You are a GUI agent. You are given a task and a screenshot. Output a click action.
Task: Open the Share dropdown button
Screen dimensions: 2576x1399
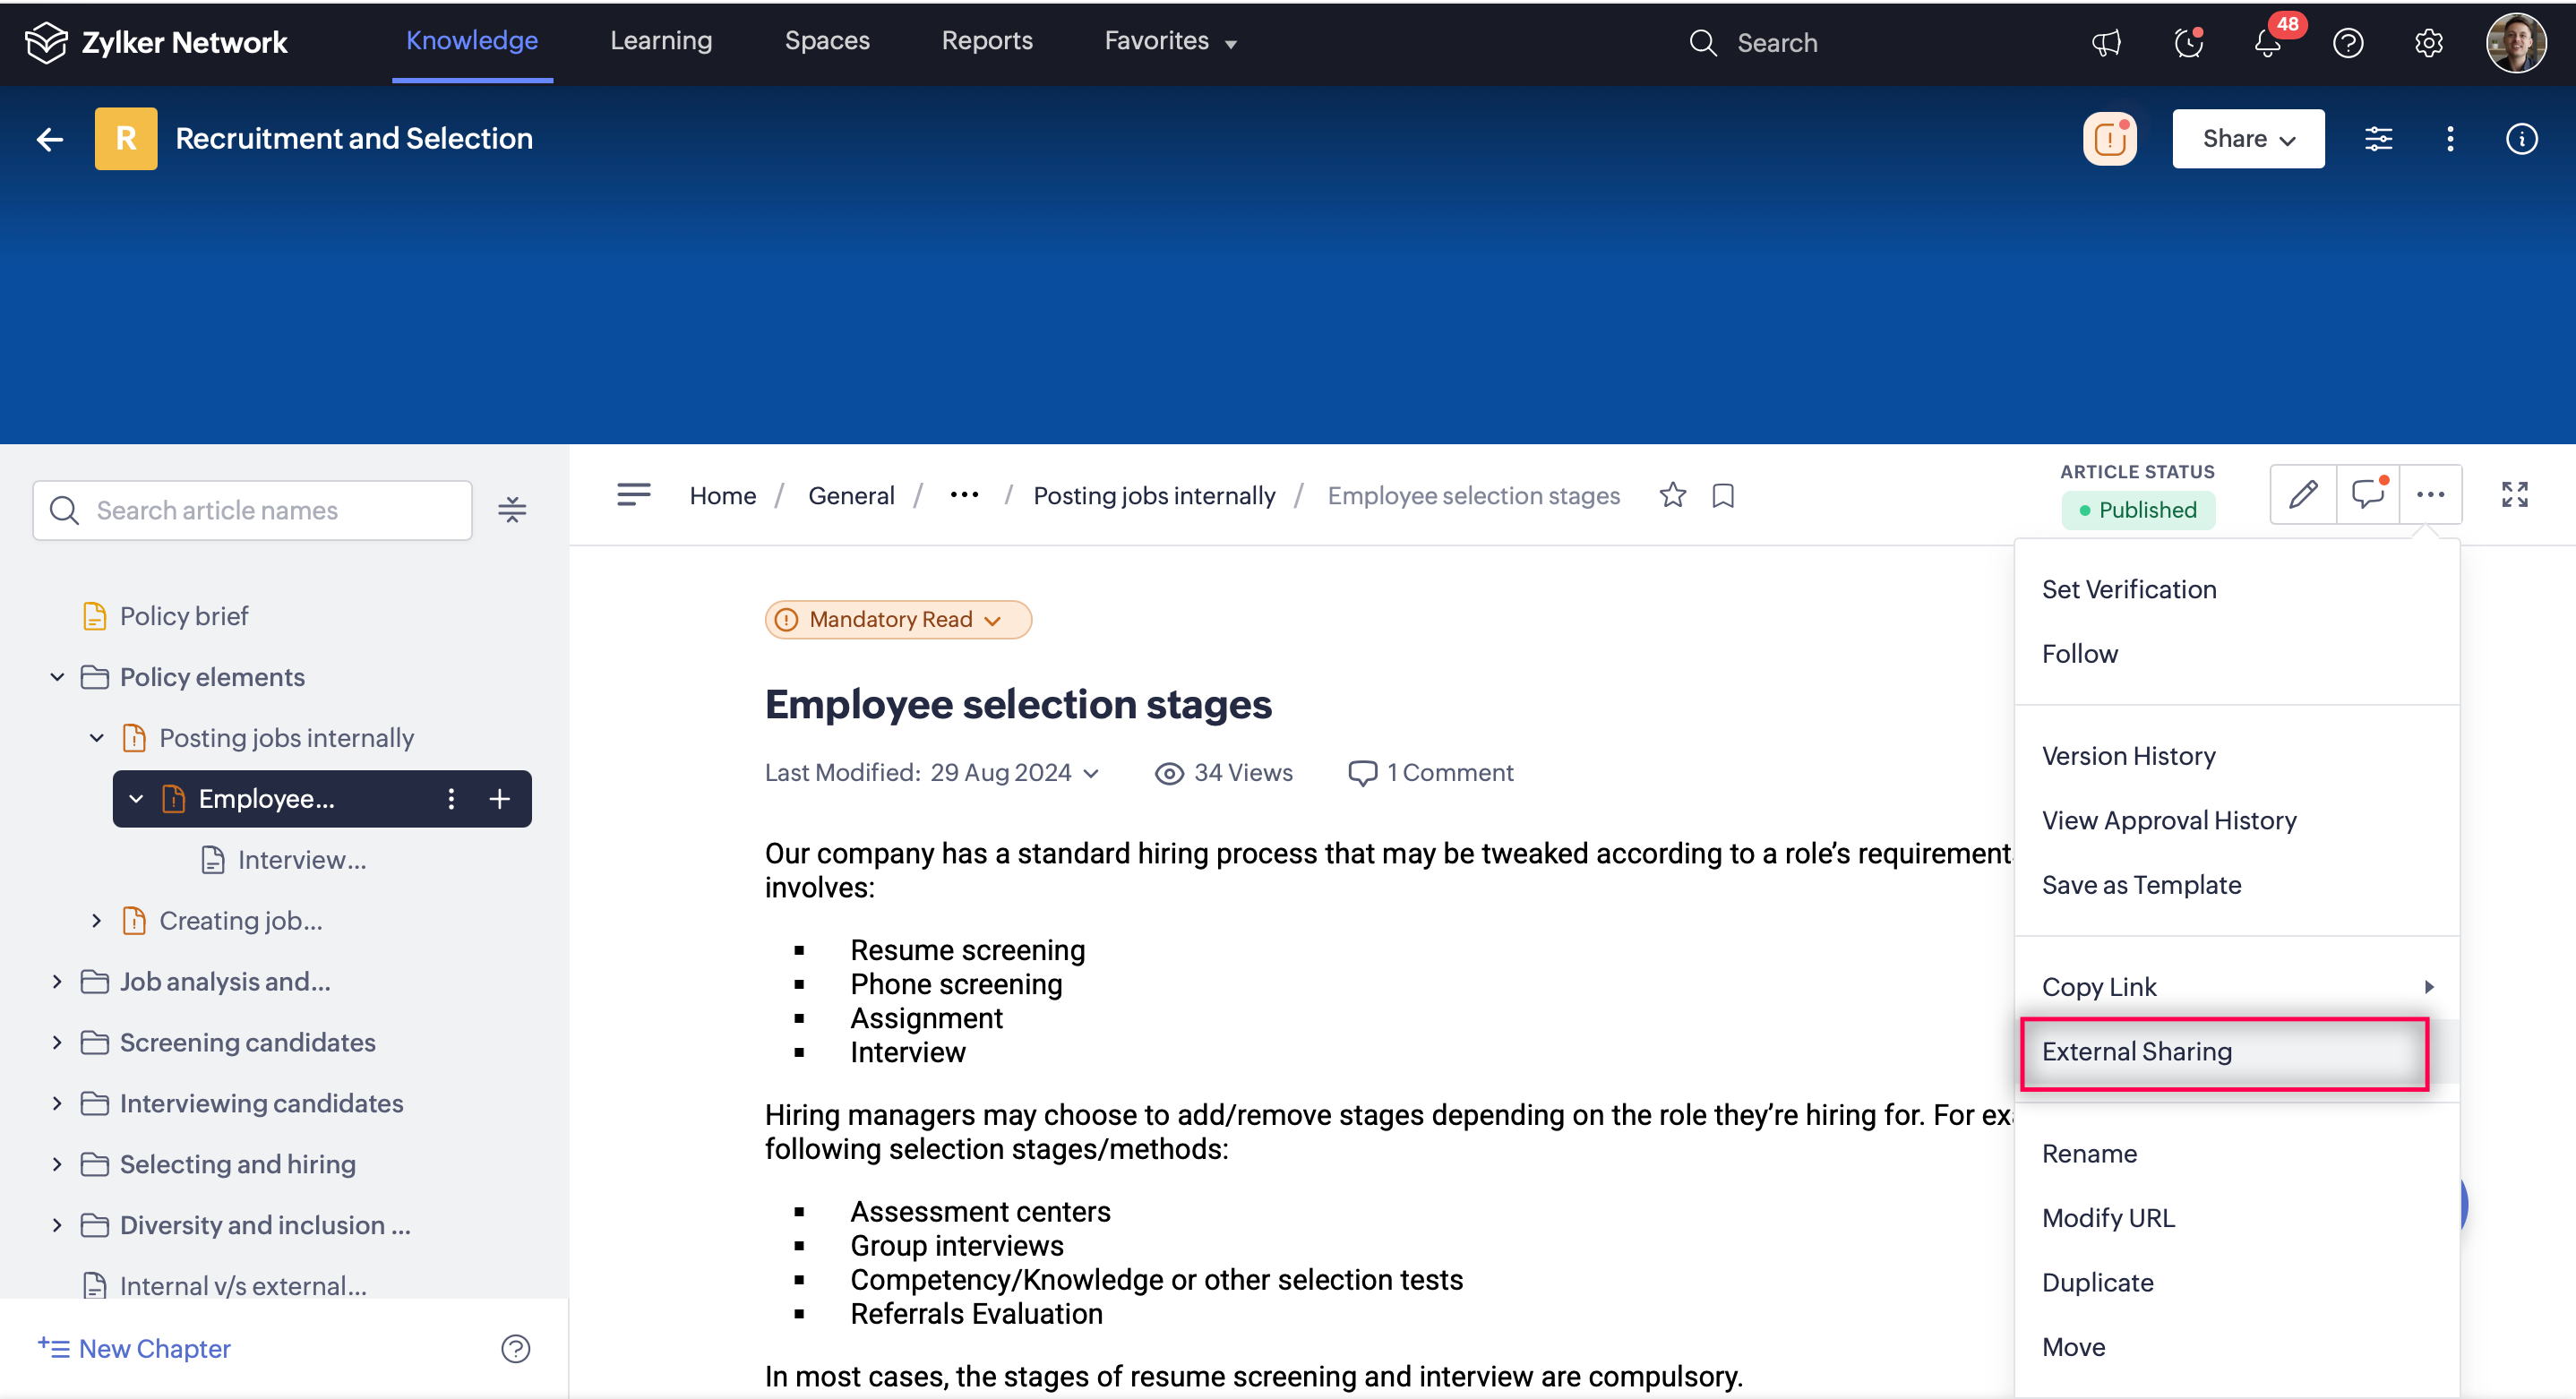pos(2247,139)
